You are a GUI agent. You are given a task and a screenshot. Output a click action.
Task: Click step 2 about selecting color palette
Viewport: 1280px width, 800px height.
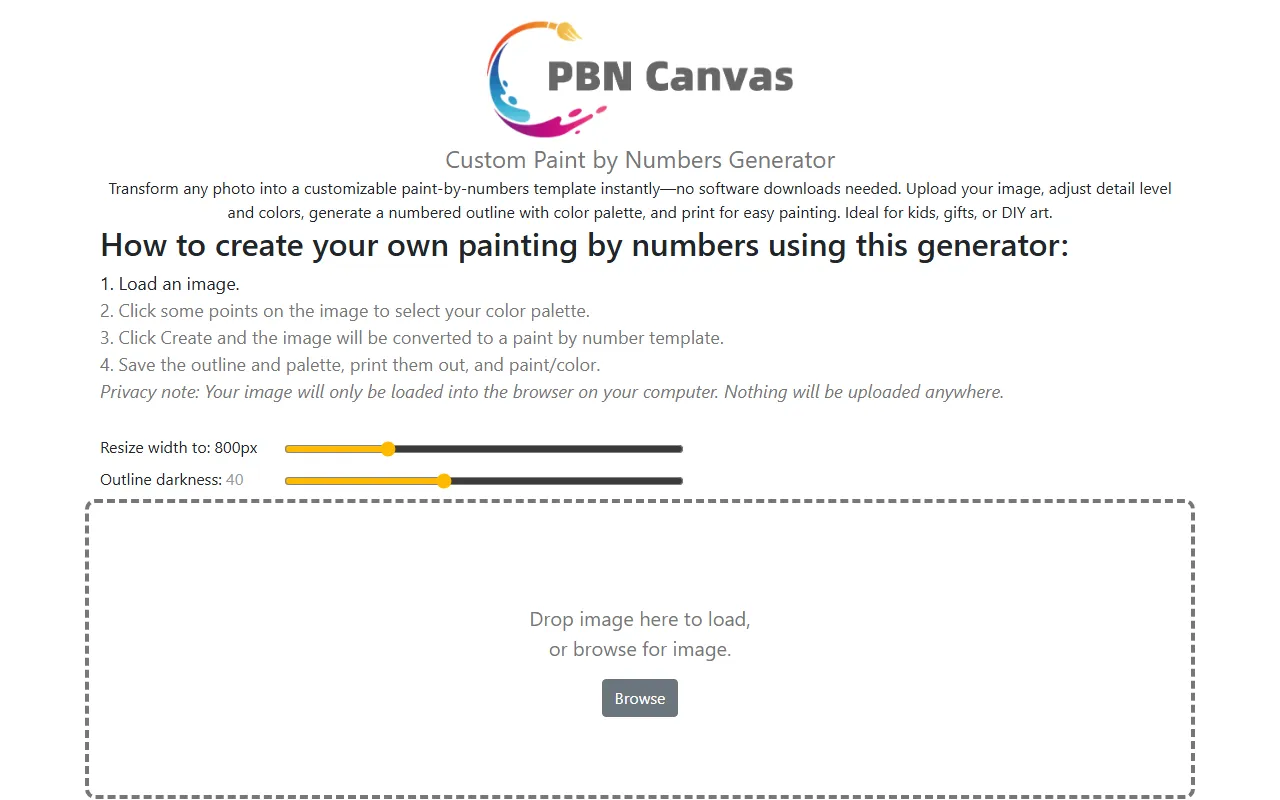[345, 311]
